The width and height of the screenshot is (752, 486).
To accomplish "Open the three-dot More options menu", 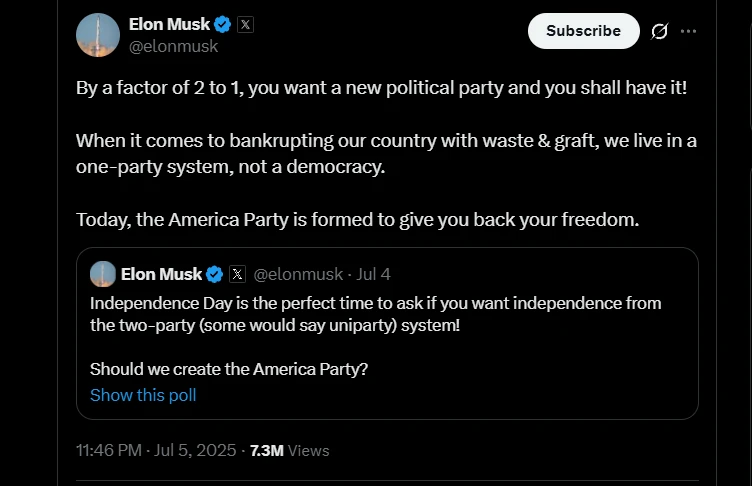I will (x=688, y=31).
